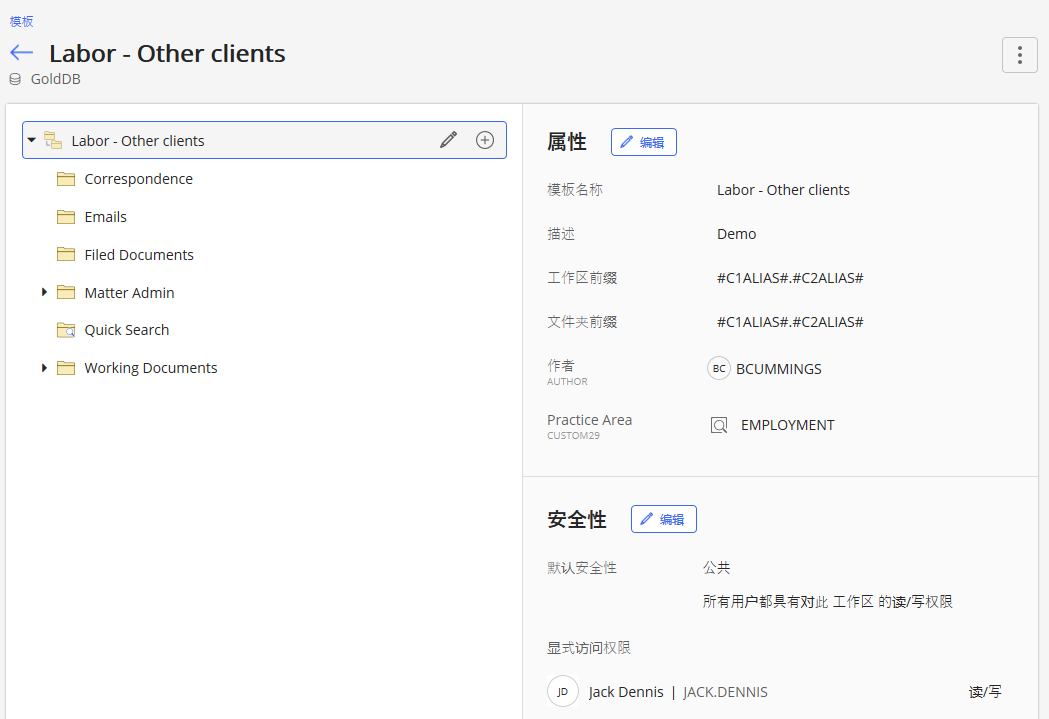Select the Quick Search tree item
The width and height of the screenshot is (1049, 719).
point(126,330)
